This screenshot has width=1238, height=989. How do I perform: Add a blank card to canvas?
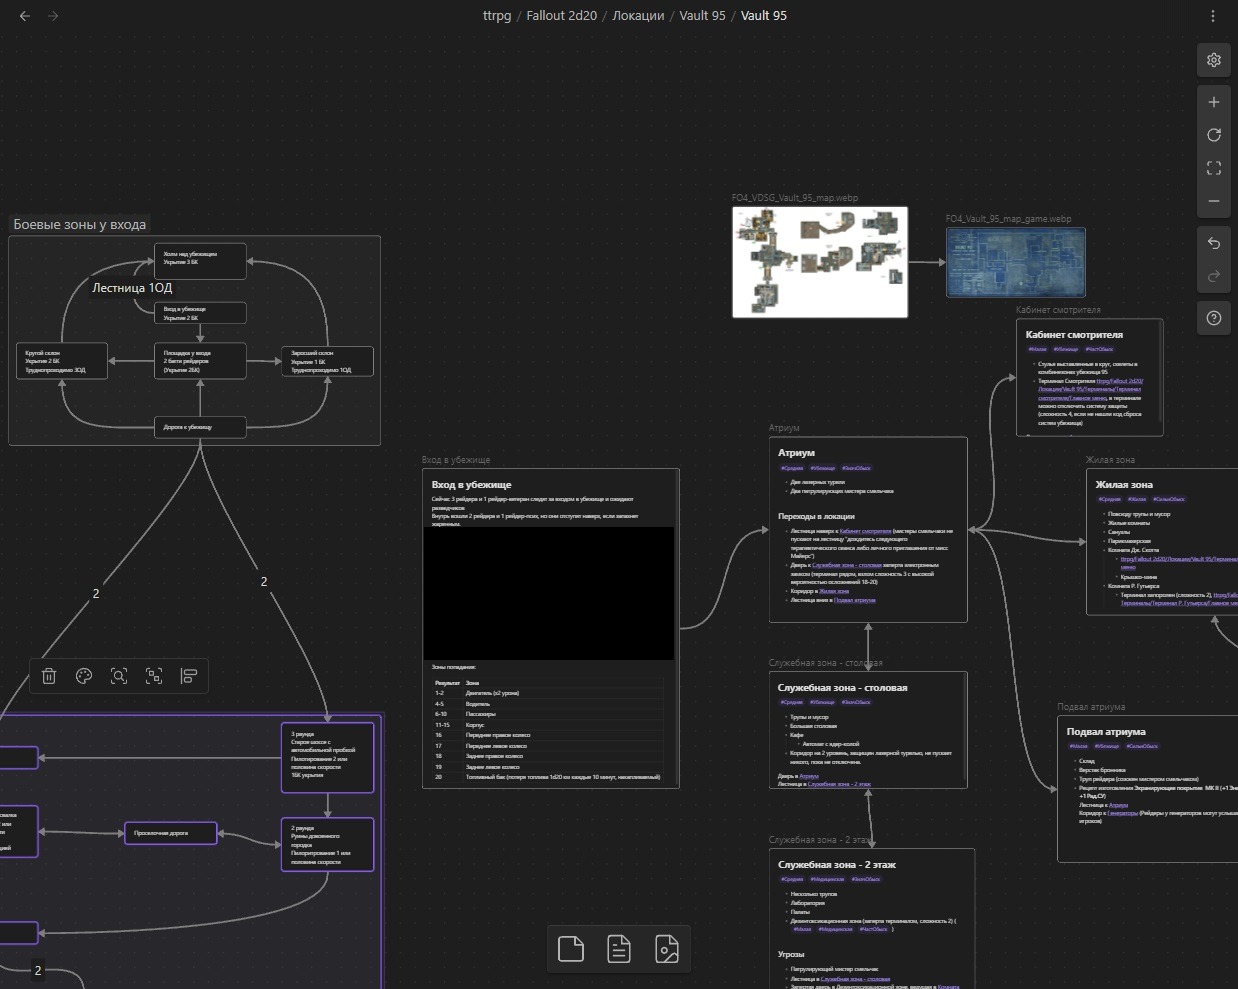click(571, 948)
